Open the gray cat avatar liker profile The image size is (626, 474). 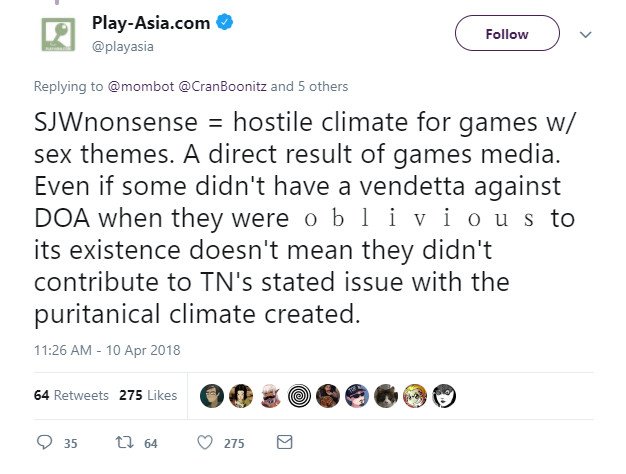click(x=386, y=396)
